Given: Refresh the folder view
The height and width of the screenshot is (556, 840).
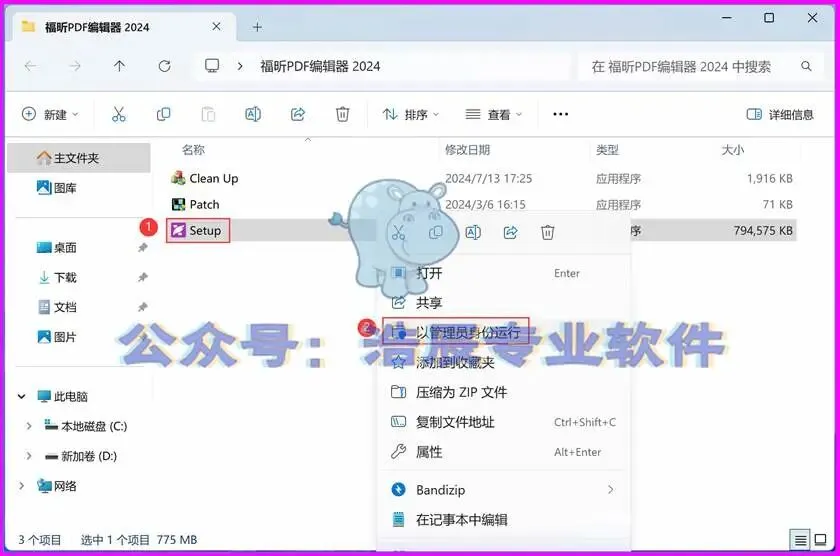Looking at the screenshot, I should coord(164,66).
